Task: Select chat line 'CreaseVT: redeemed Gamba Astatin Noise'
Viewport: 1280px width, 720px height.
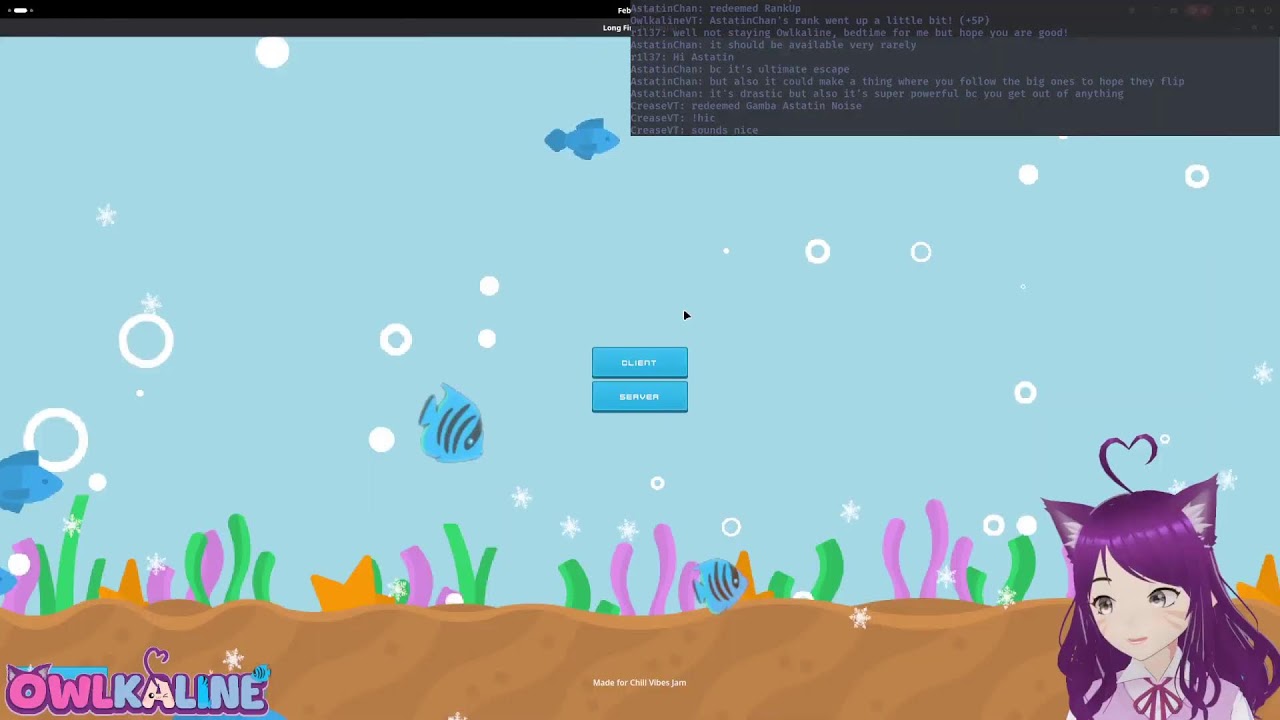Action: click(746, 106)
